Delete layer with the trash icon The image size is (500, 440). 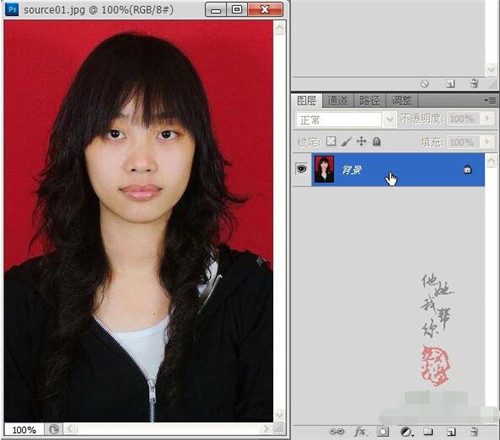(x=474, y=432)
